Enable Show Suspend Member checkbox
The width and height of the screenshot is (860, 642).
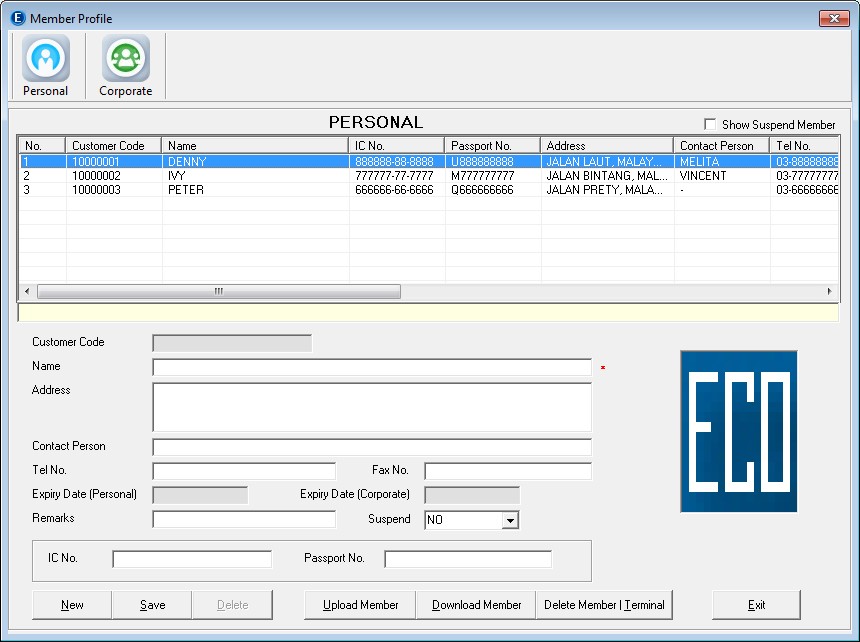[710, 125]
